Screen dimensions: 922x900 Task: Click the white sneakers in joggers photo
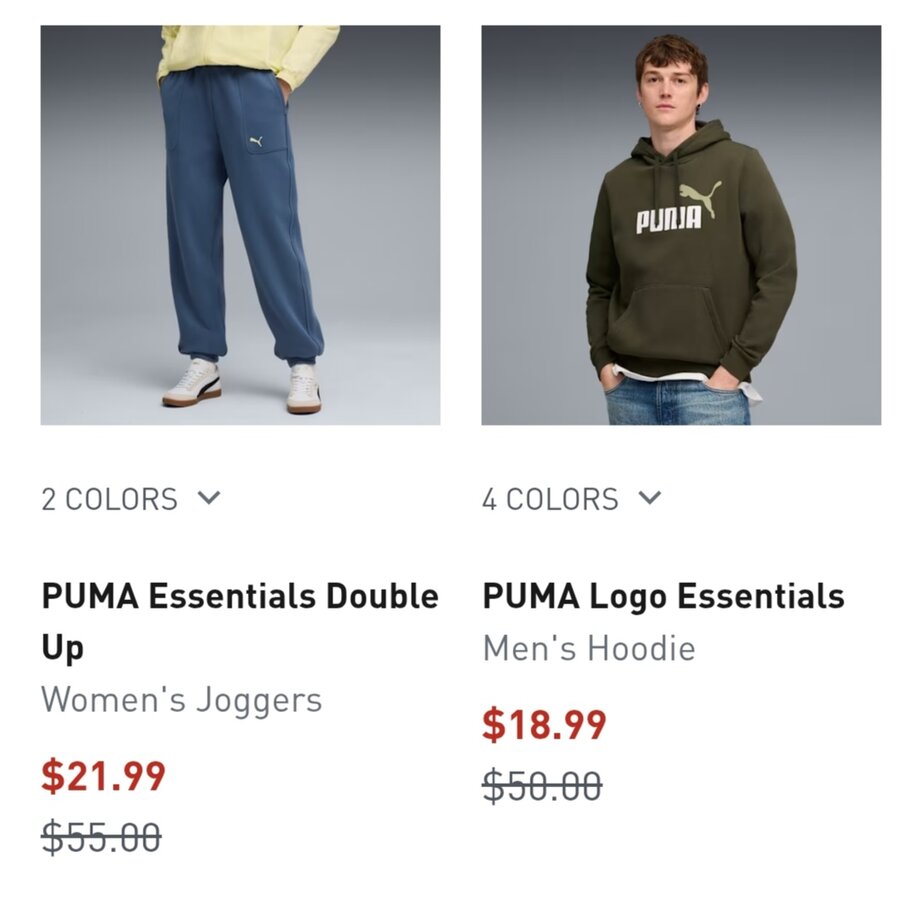point(242,385)
